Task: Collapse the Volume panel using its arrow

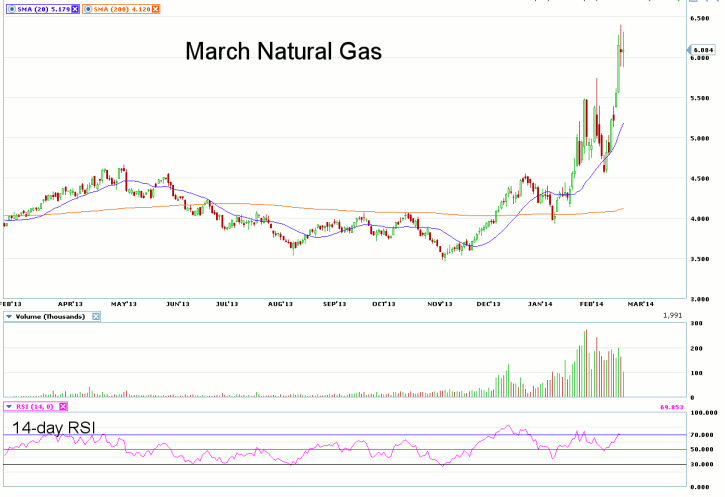Action: click(x=9, y=316)
